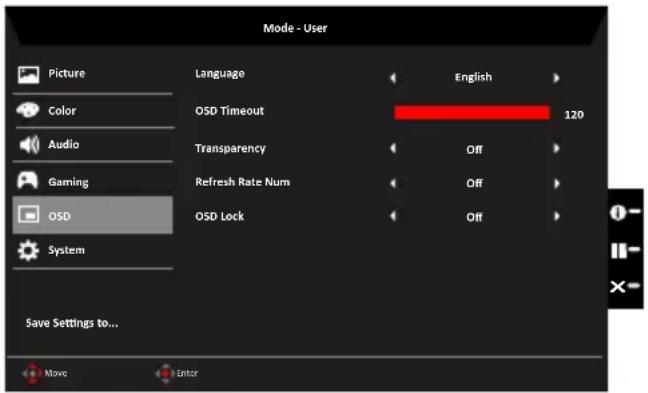Screen dimensions: 648x393
Task: Open the System menu
Action: point(93,250)
